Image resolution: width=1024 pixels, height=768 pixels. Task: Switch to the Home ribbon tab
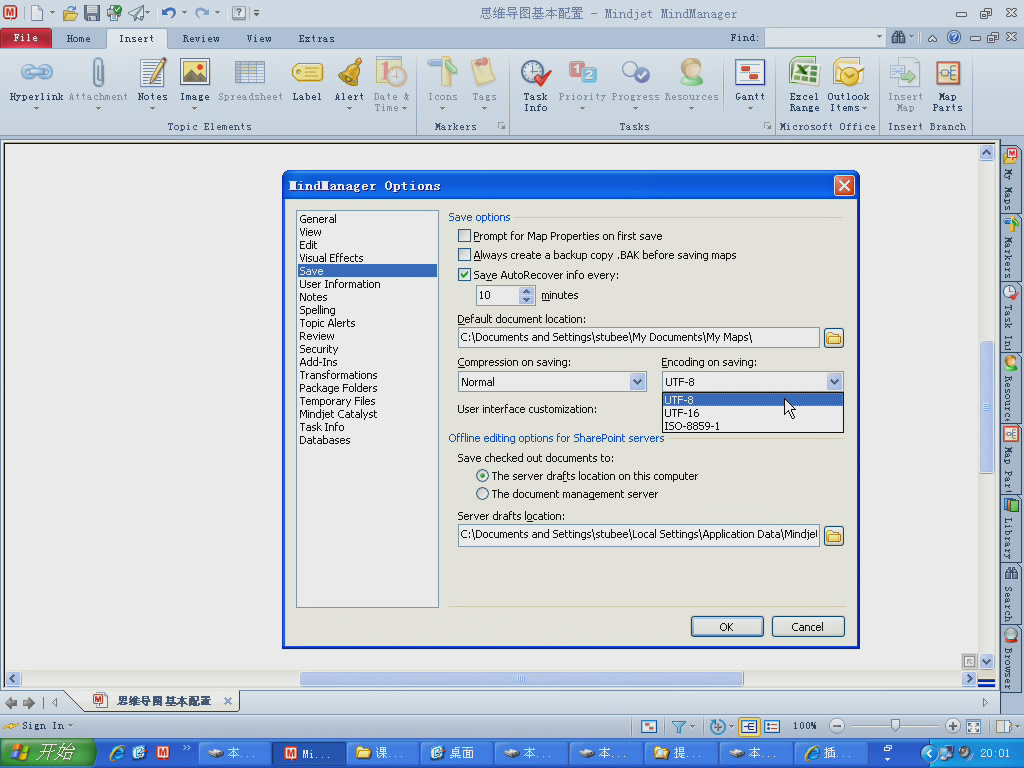(x=78, y=39)
